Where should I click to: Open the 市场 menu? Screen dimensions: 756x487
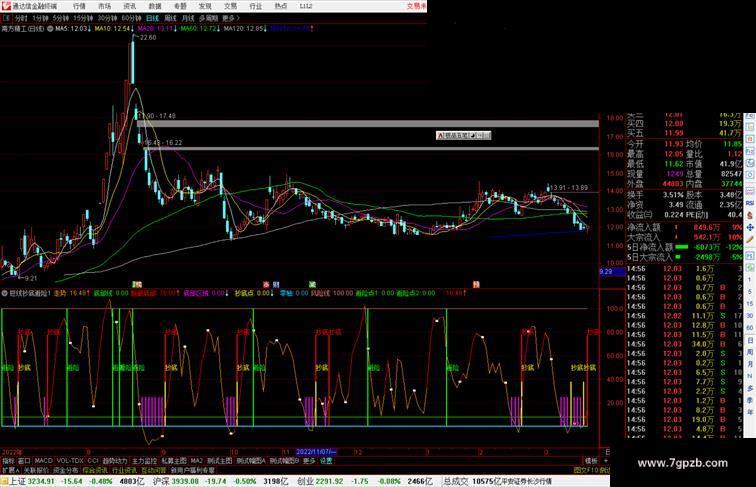(x=104, y=6)
